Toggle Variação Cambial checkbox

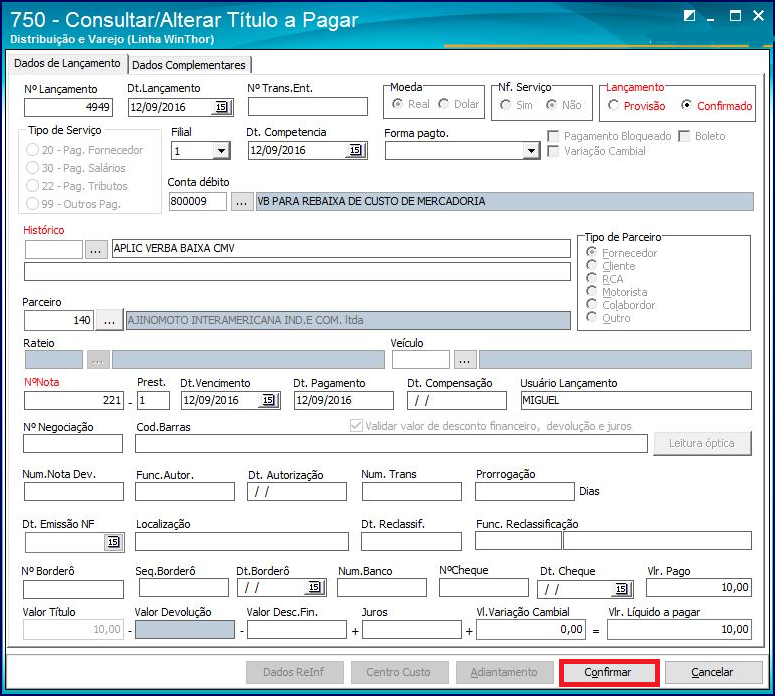[554, 151]
